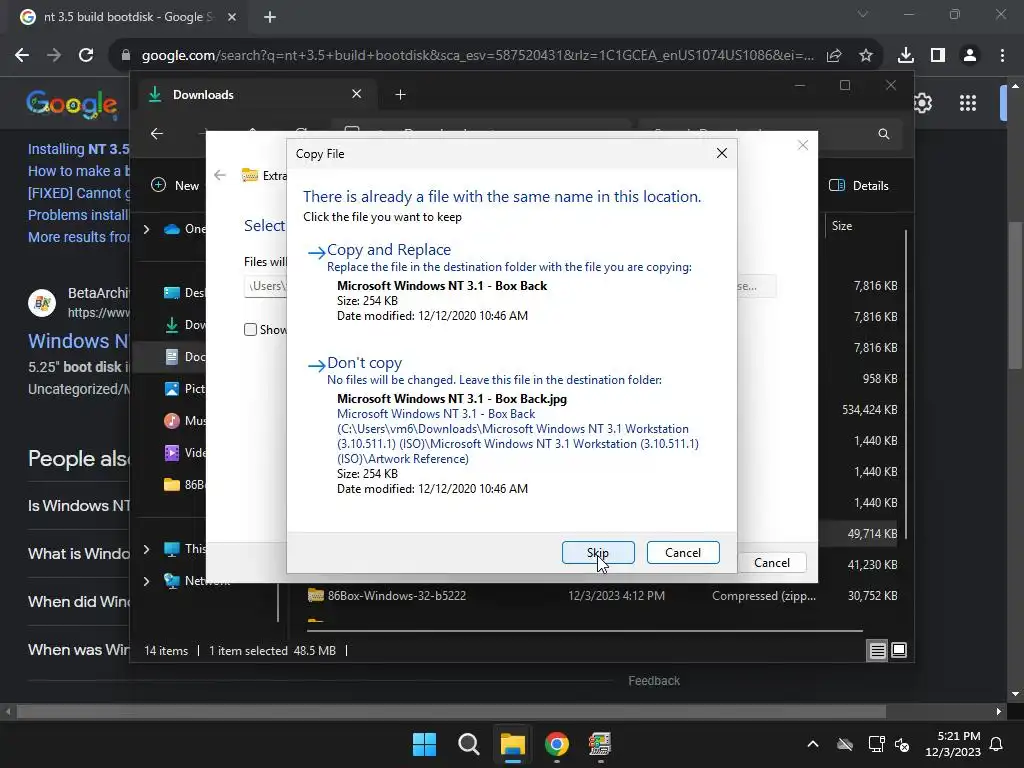Select the nt 3.5 build bootdisk tab

click(x=127, y=17)
